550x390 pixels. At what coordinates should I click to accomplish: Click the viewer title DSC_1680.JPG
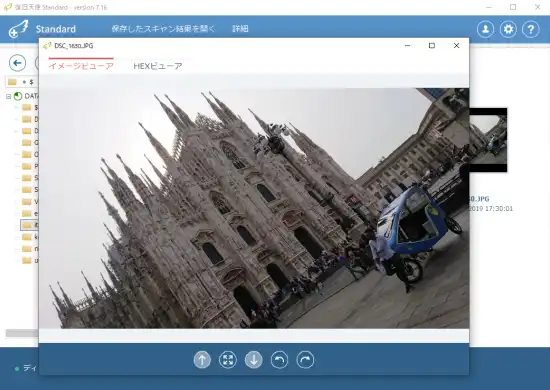[74, 46]
